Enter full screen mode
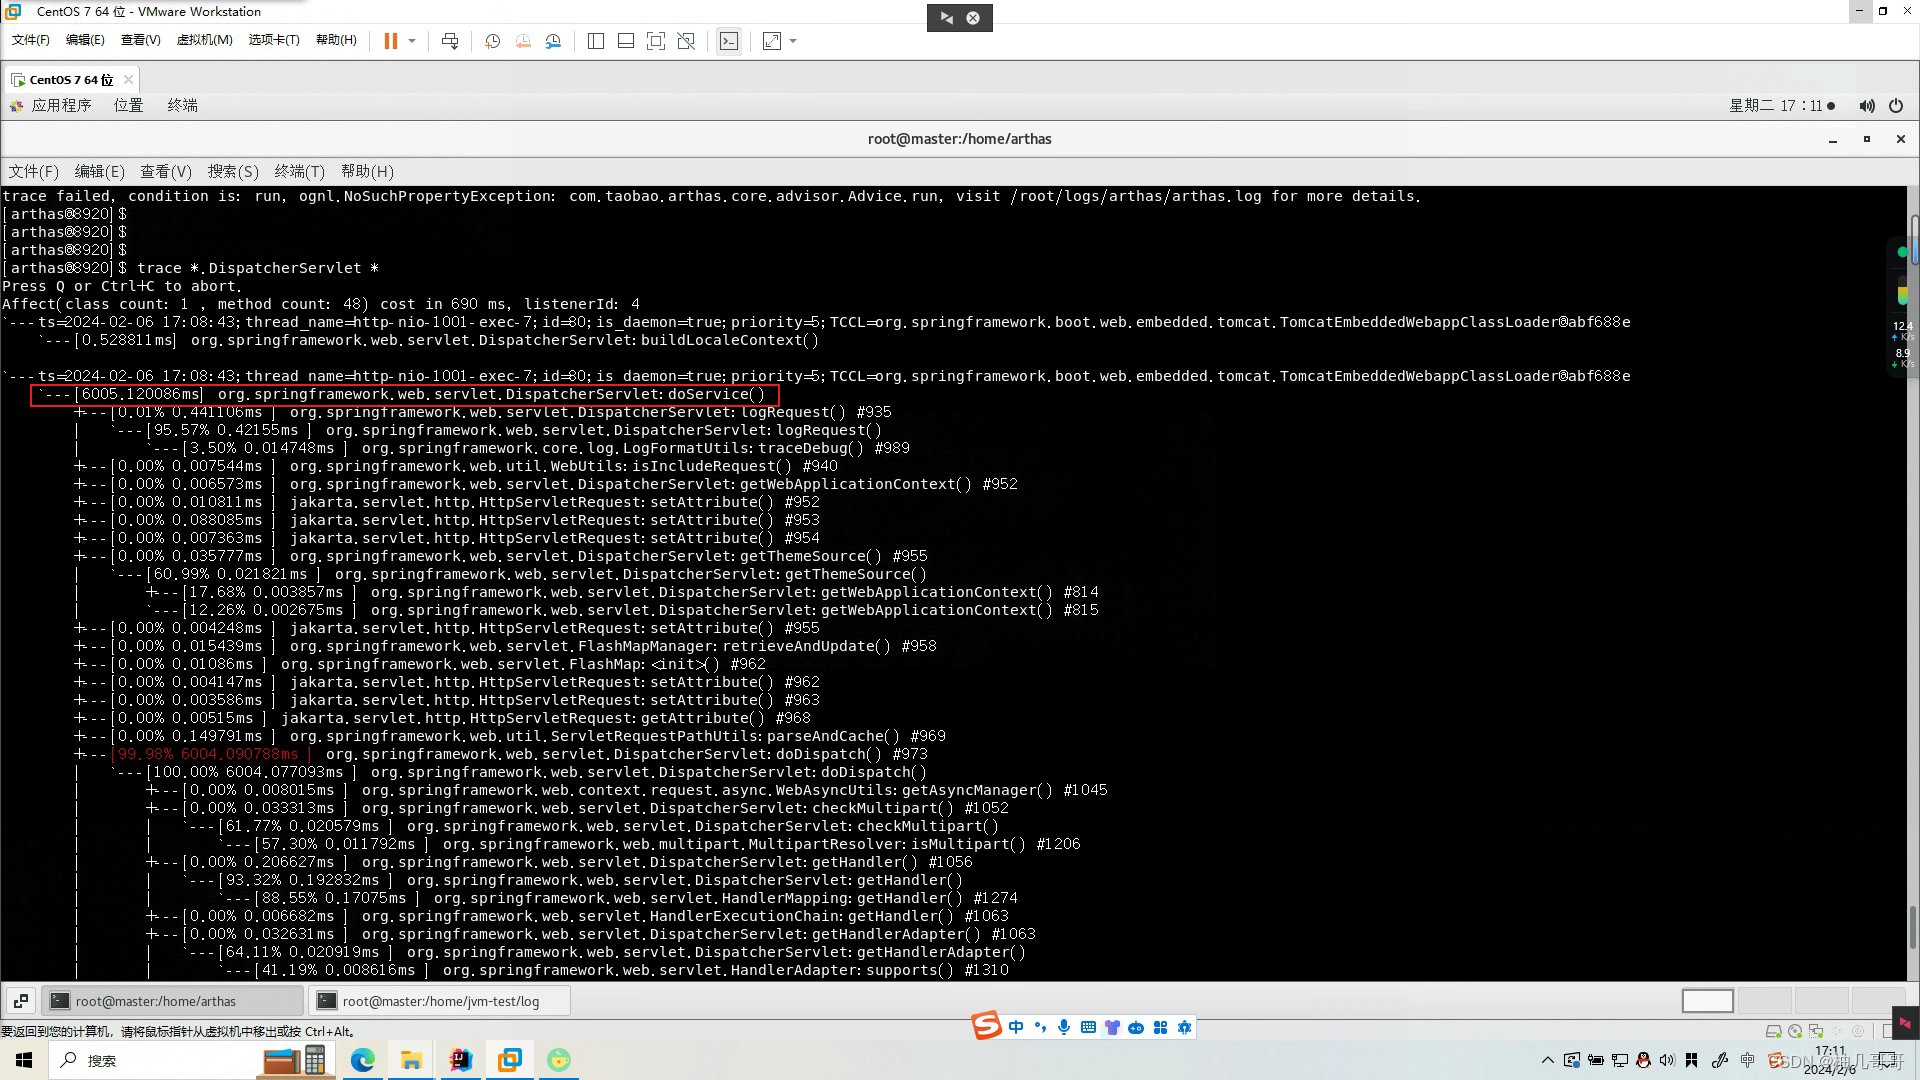This screenshot has width=1920, height=1080. point(656,41)
